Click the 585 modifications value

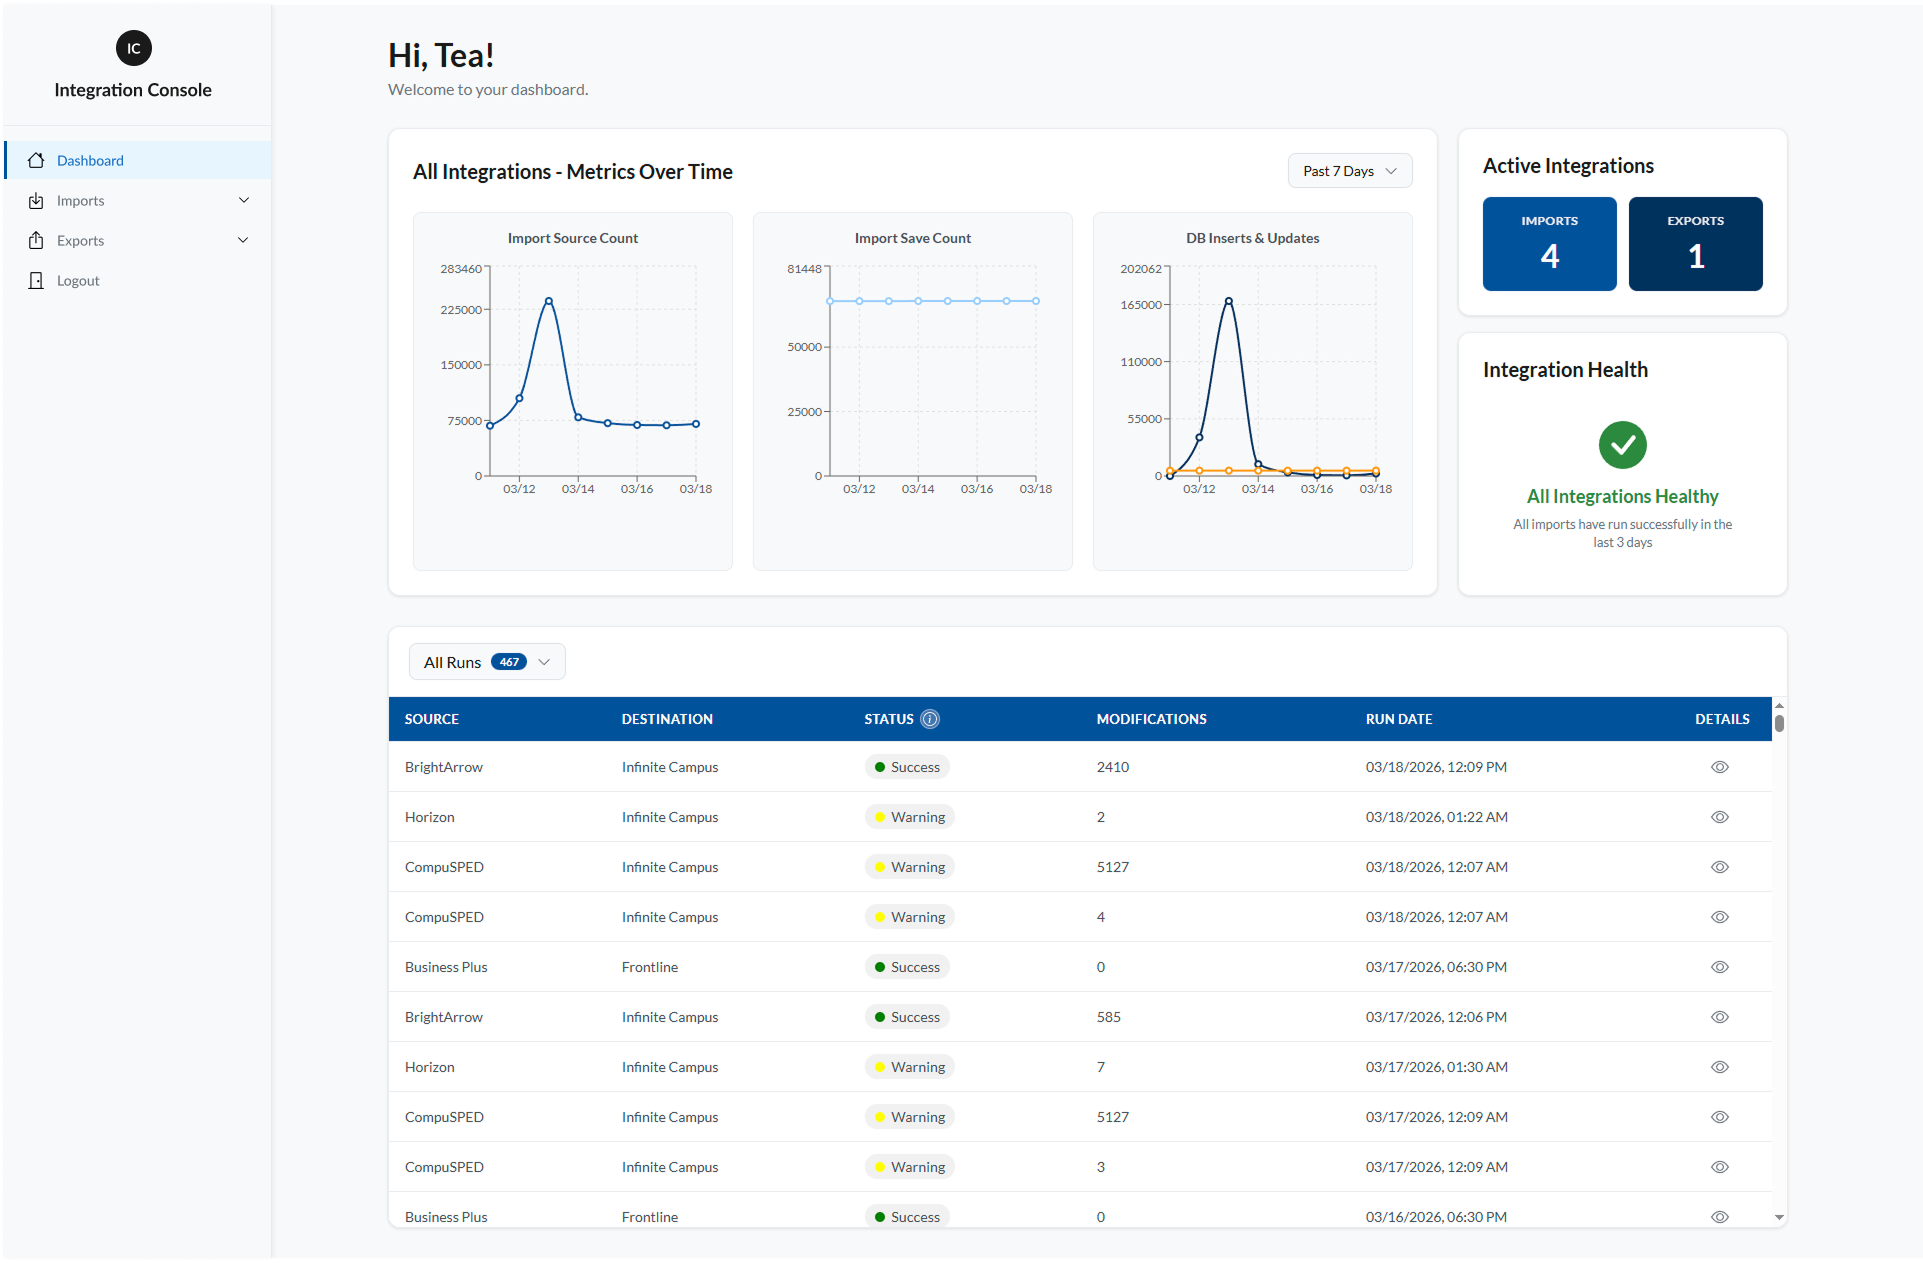[1108, 1017]
